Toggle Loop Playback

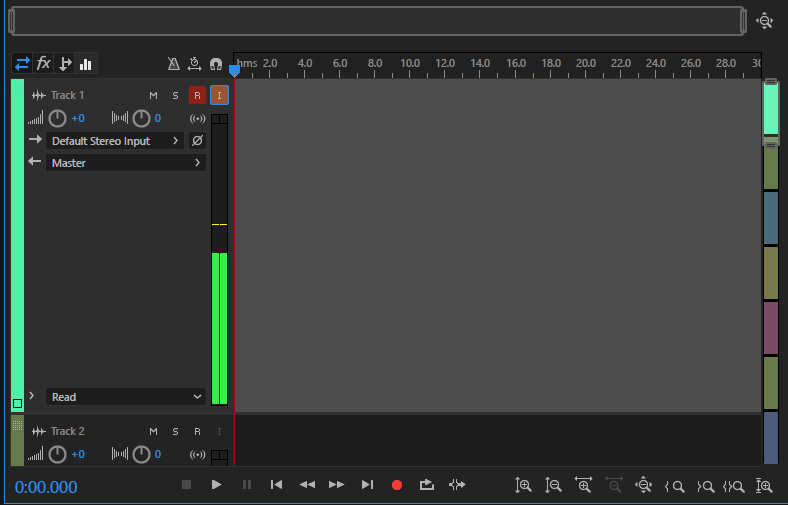point(427,485)
